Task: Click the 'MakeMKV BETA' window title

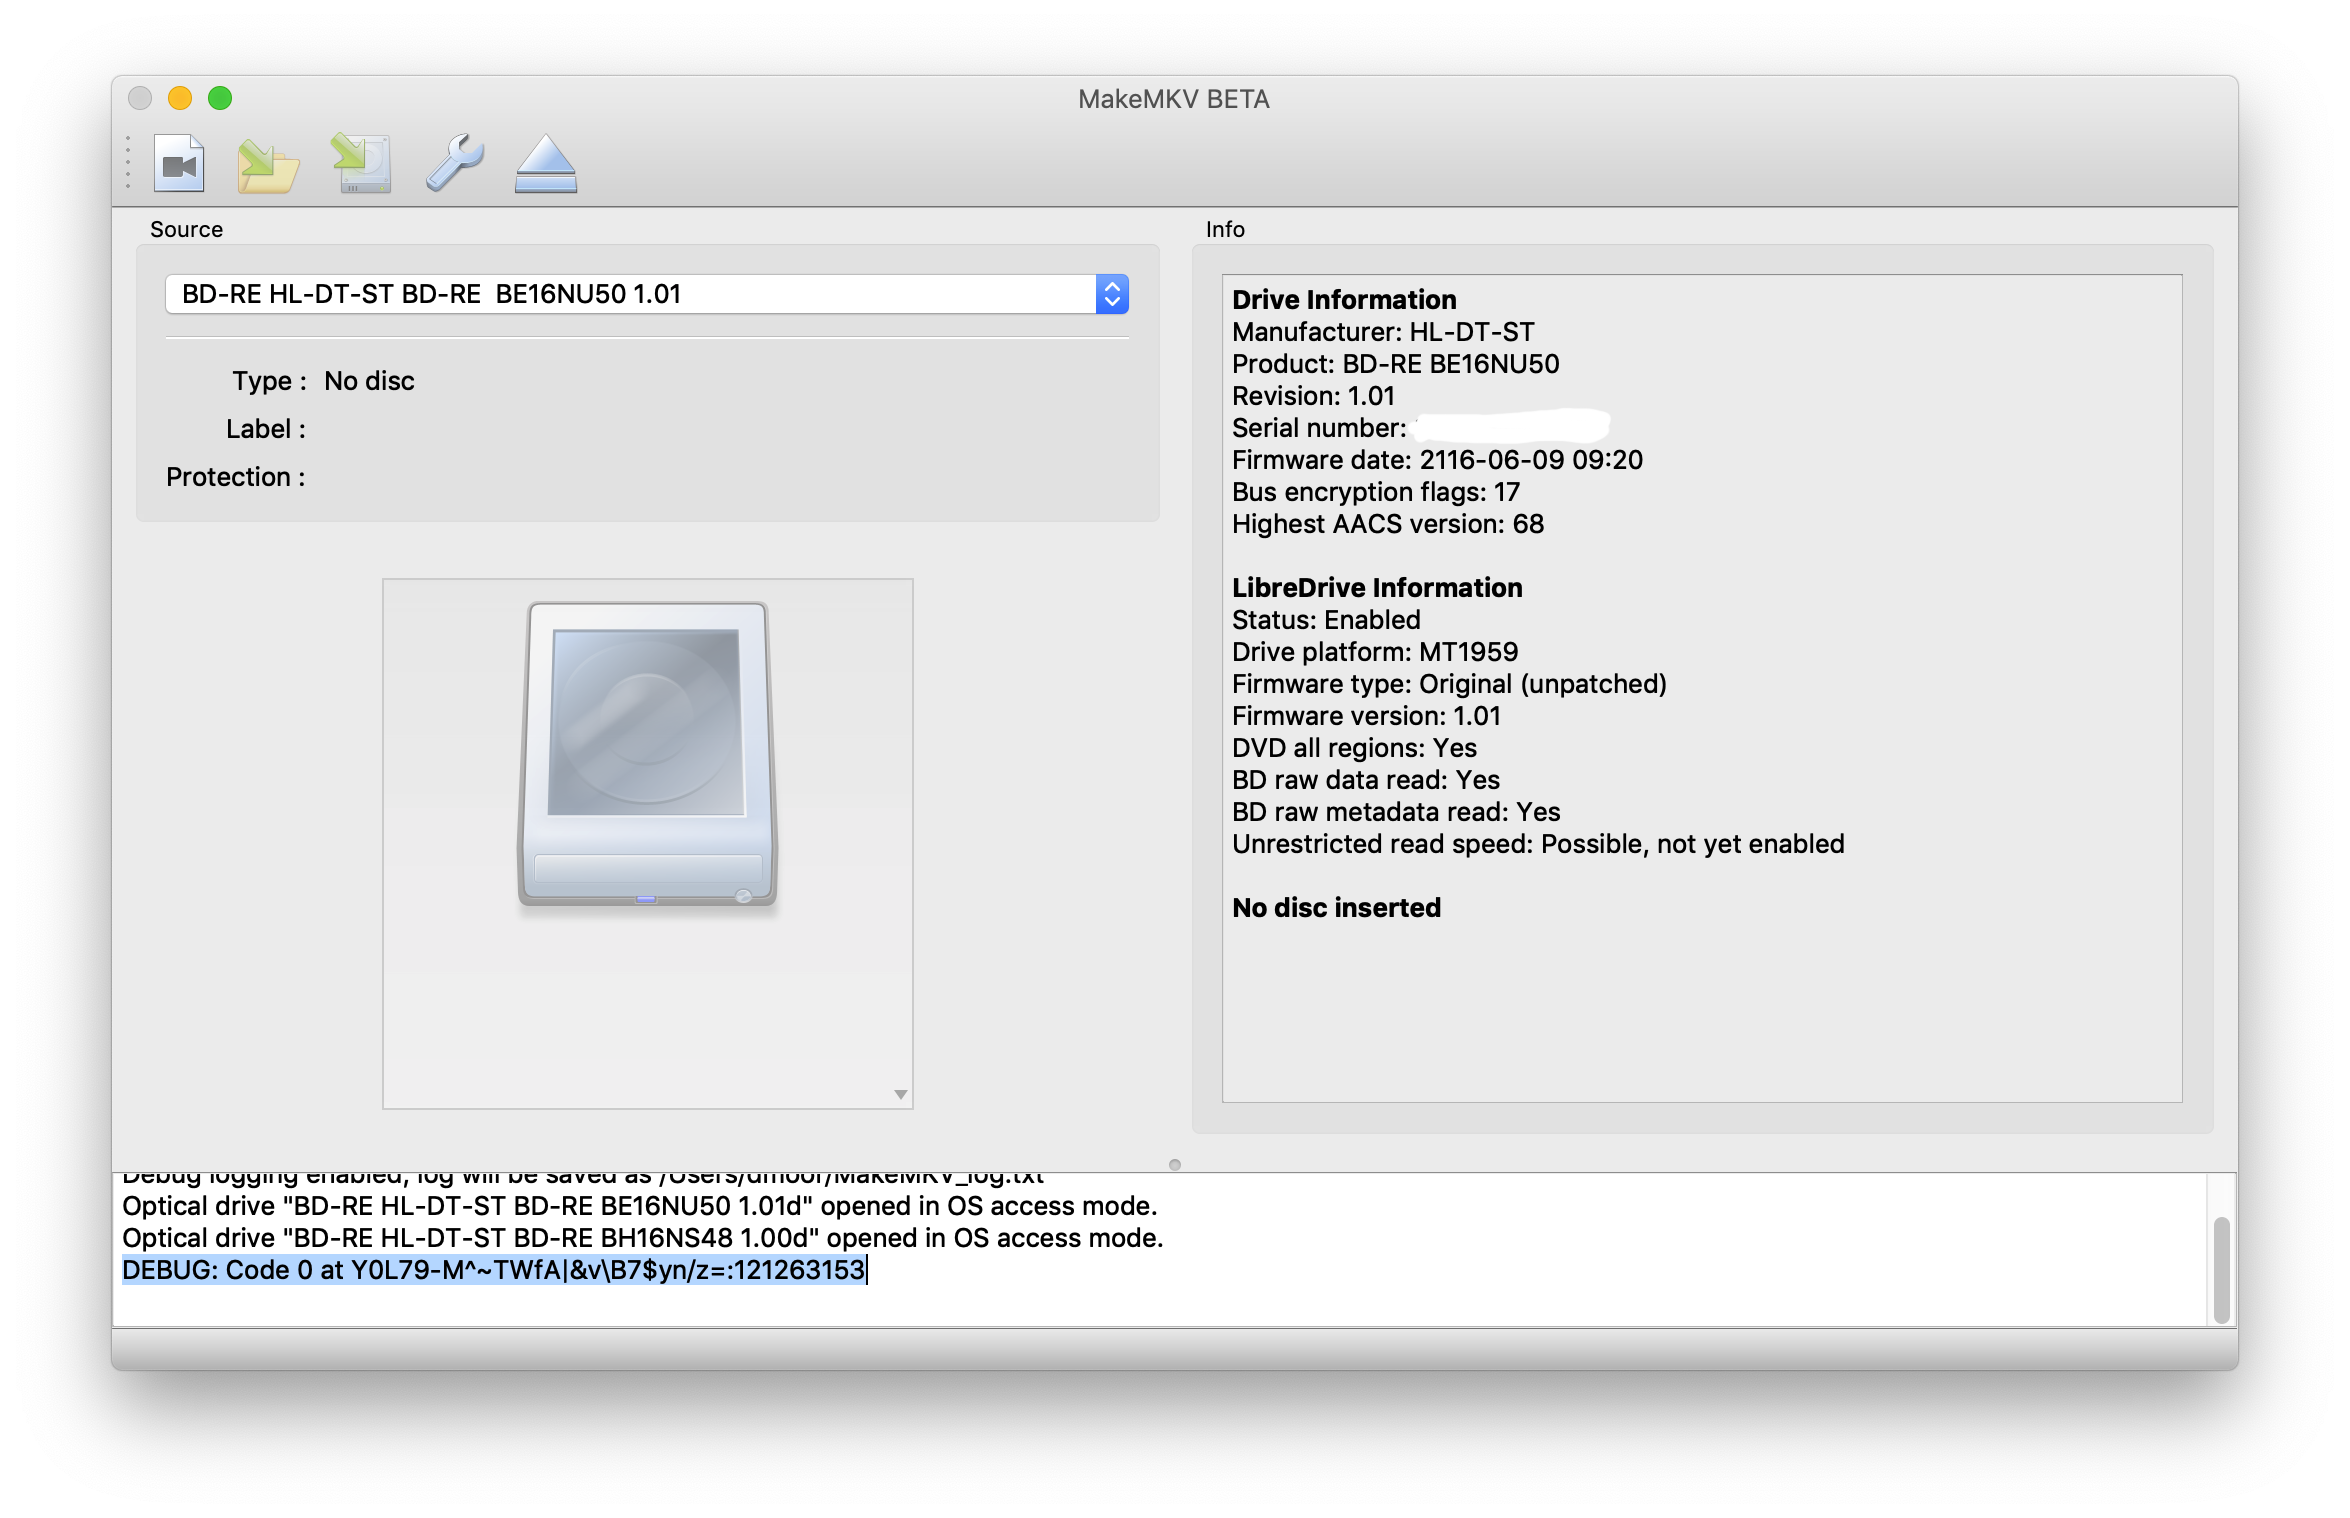Action: [x=1174, y=99]
